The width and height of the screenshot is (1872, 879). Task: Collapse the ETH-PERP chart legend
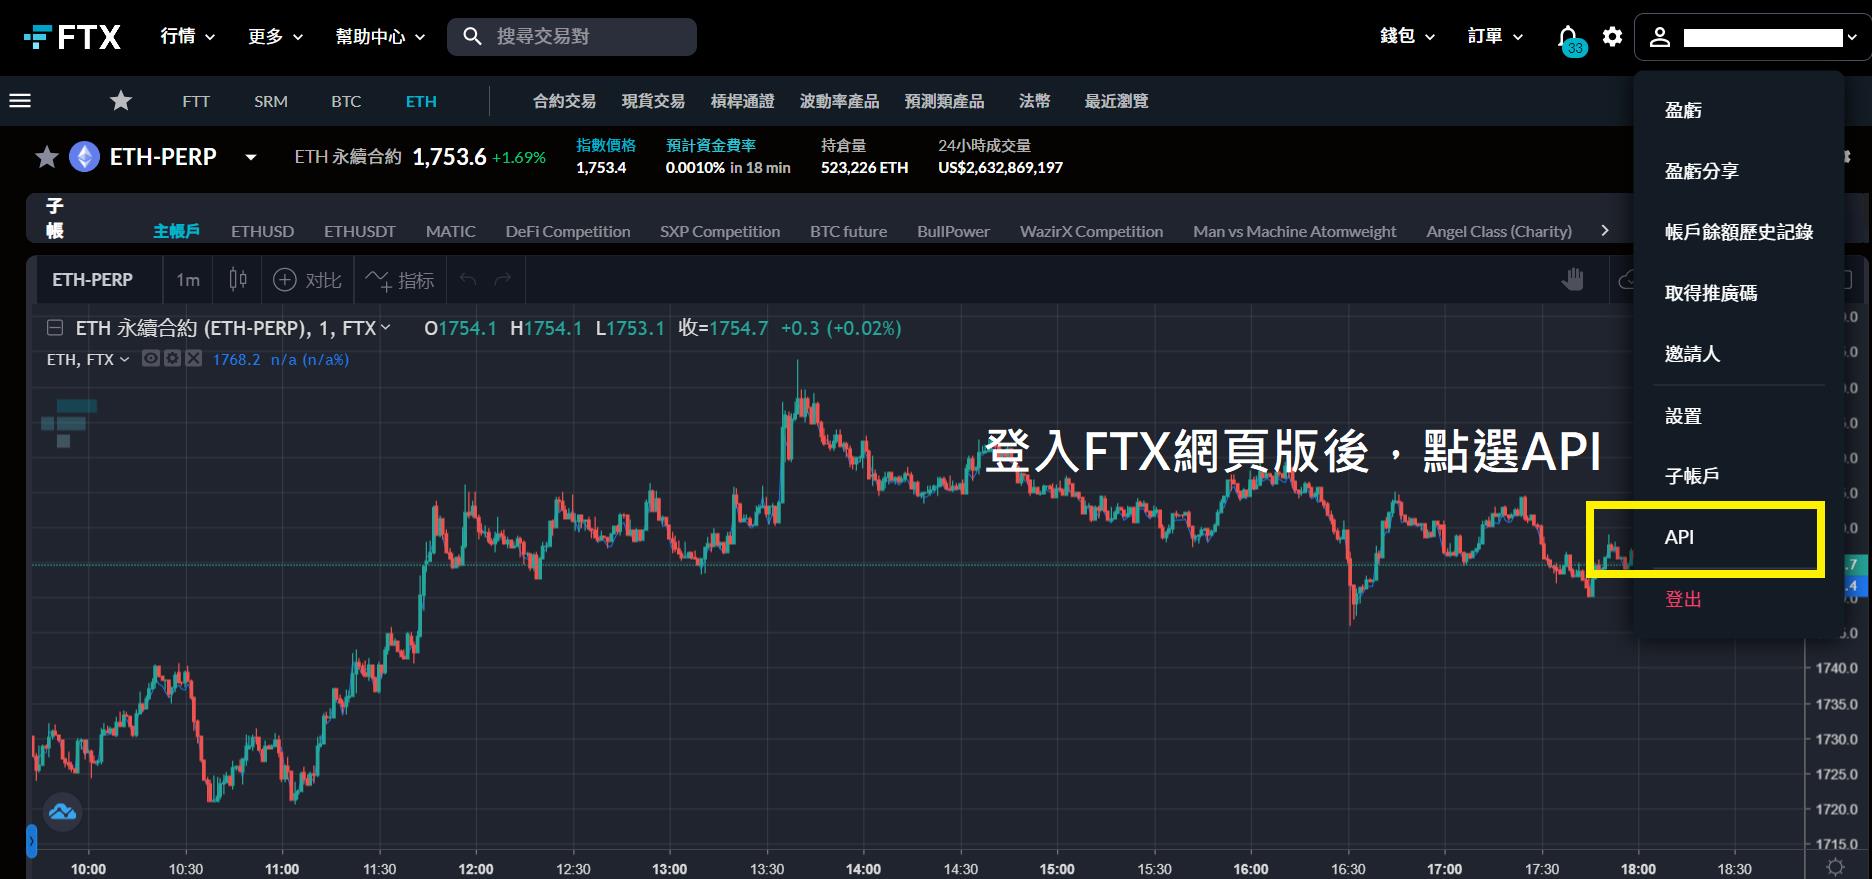point(56,328)
